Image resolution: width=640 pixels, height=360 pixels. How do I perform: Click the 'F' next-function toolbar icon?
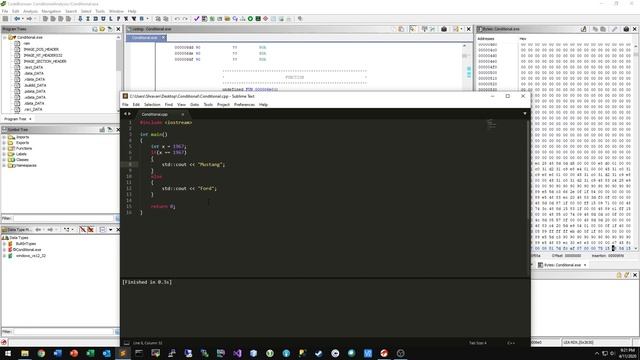118,19
